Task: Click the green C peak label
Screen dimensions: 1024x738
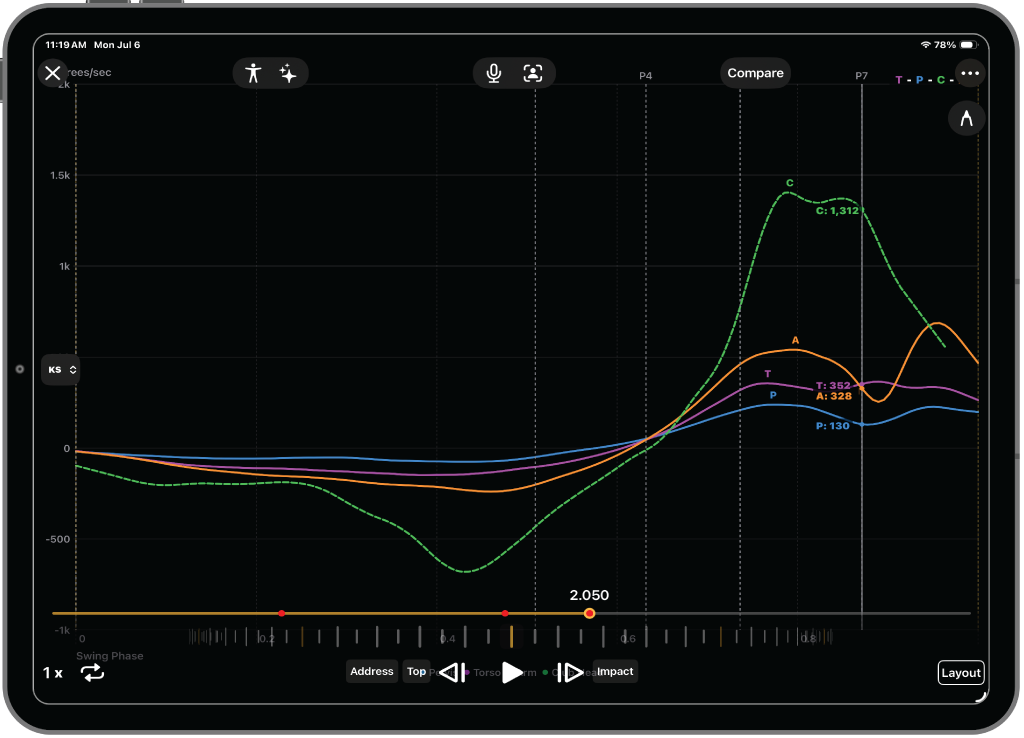Action: (x=790, y=184)
